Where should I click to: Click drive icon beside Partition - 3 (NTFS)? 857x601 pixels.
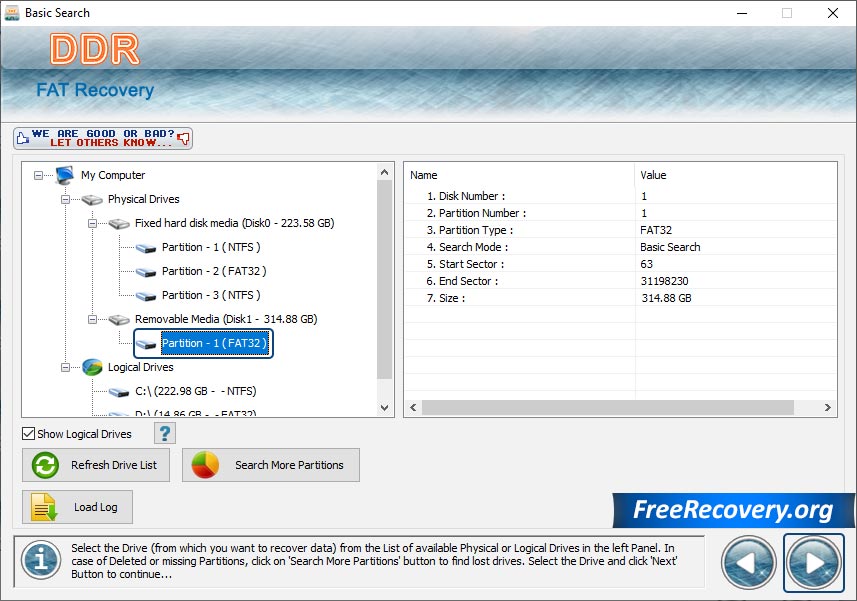[146, 296]
